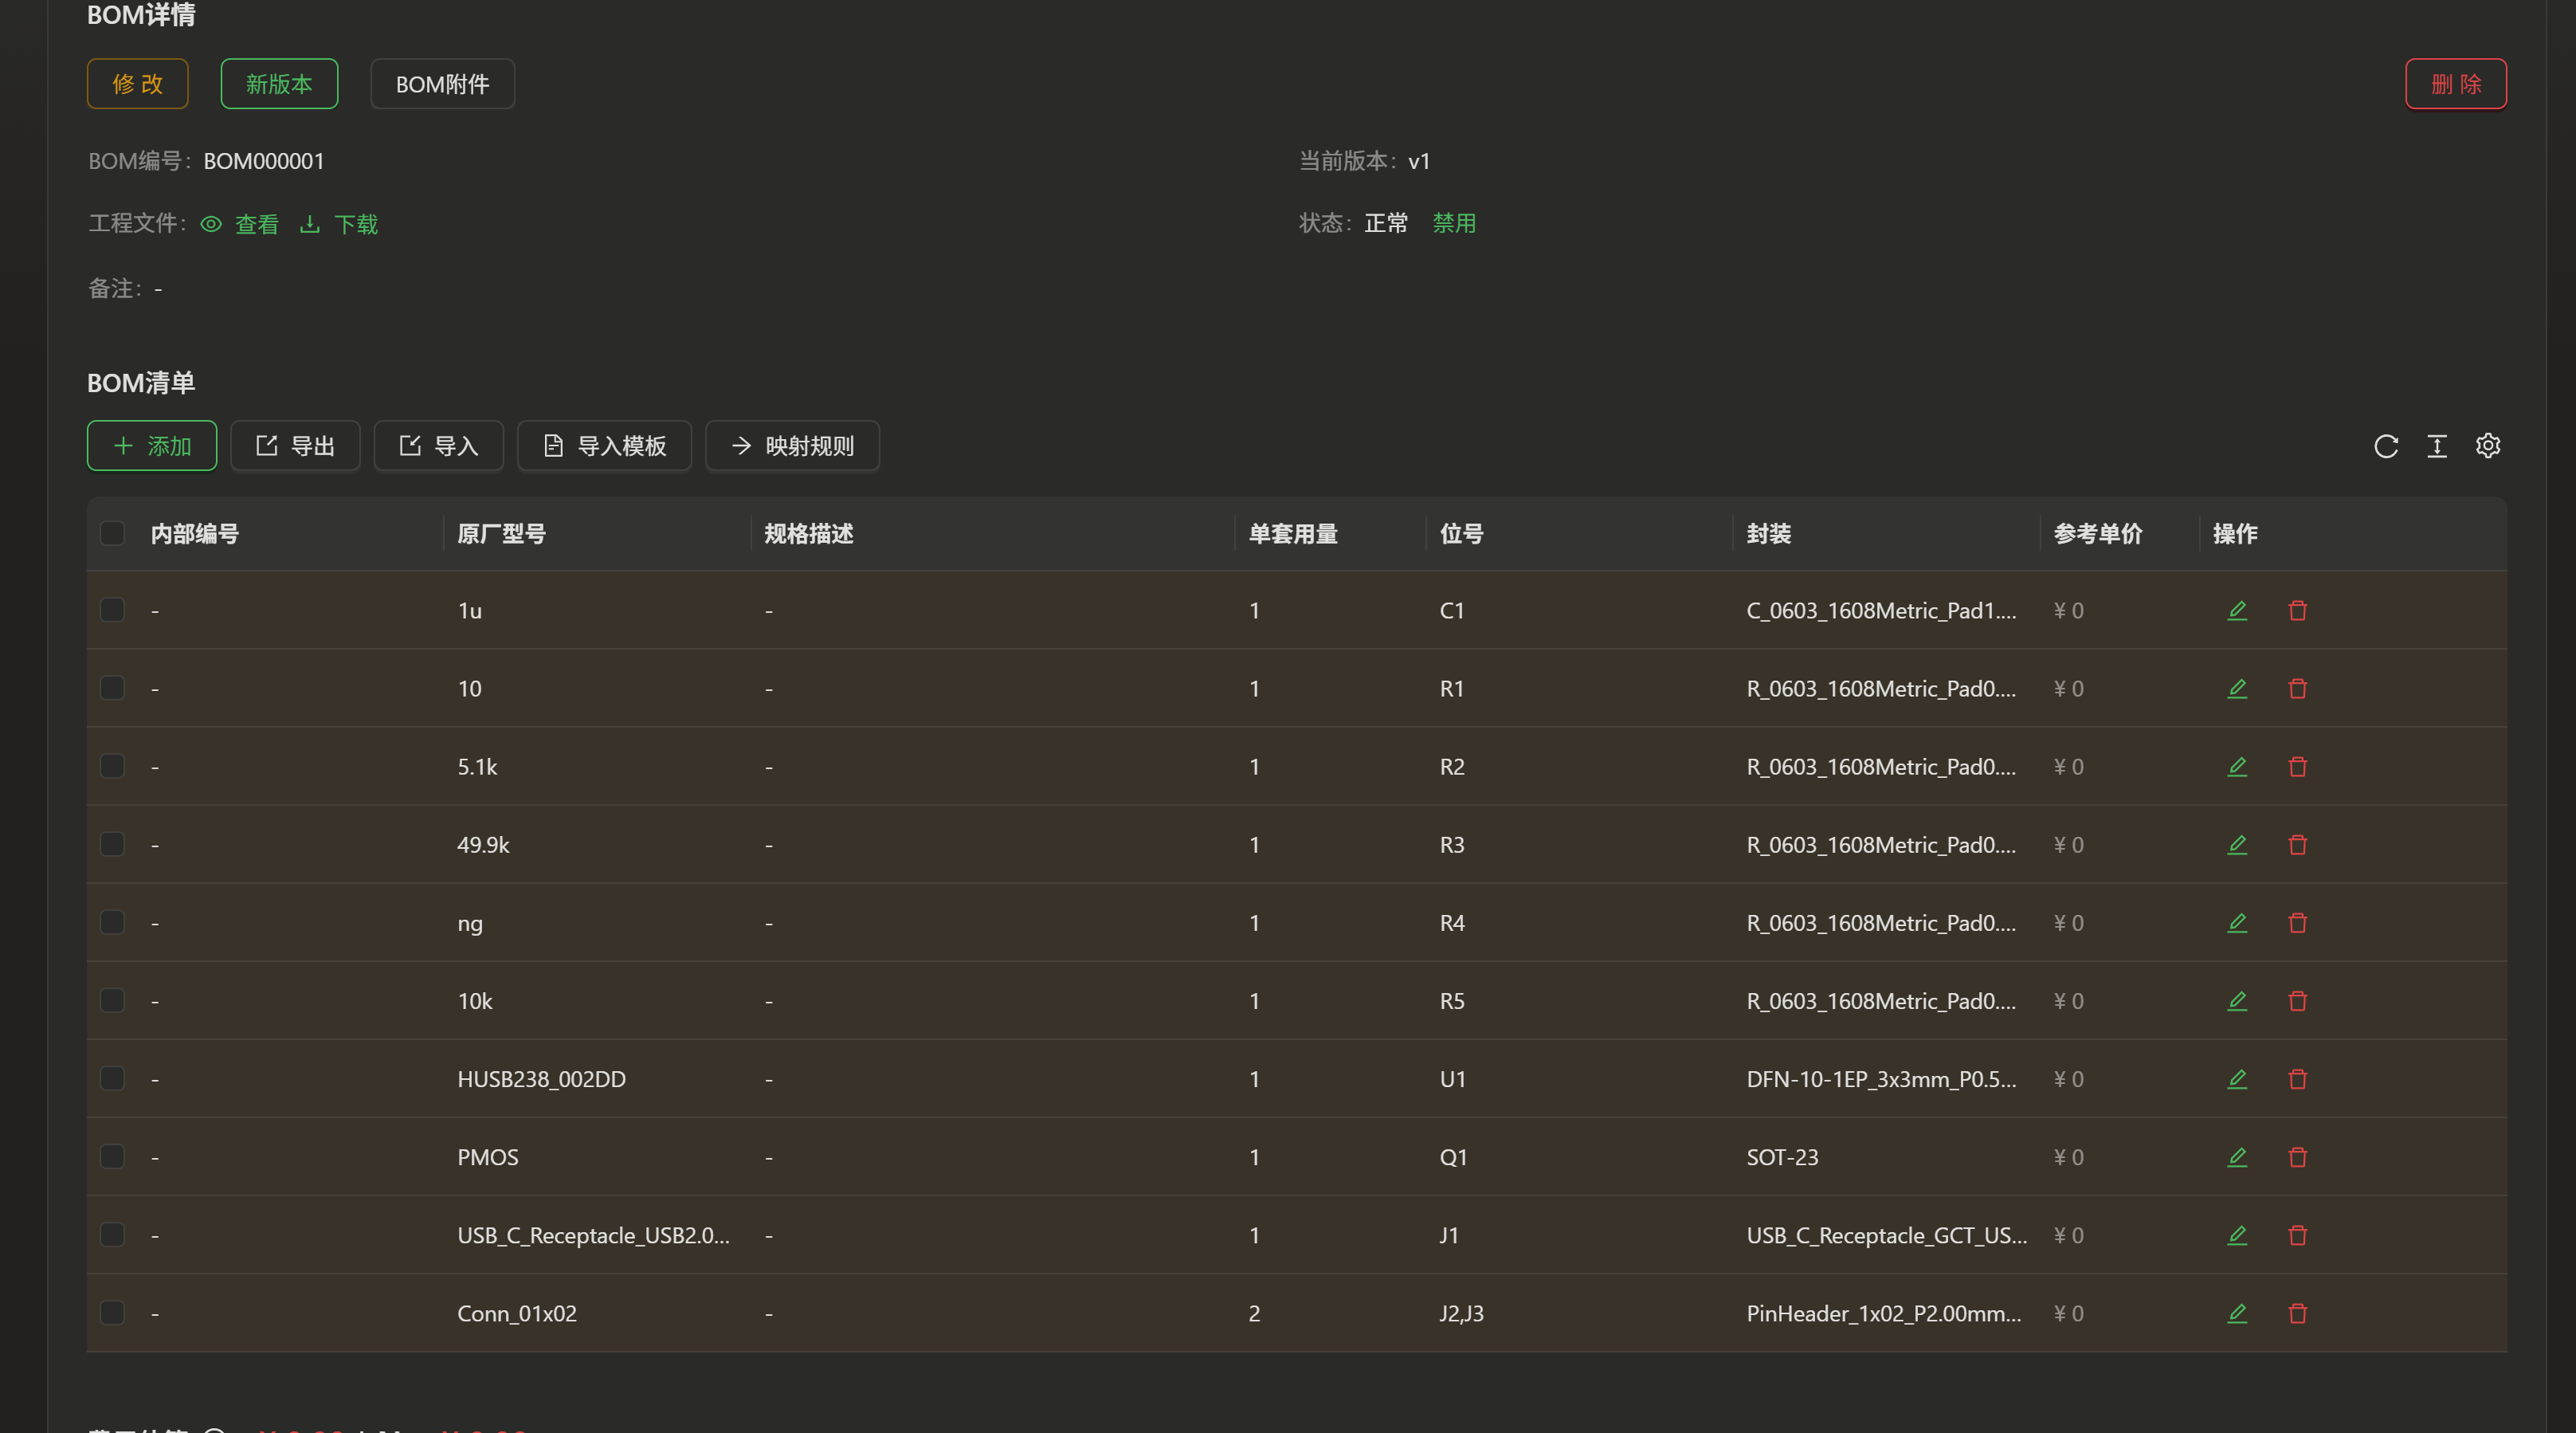Open the 映射规则 (mapping rules) button
The width and height of the screenshot is (2576, 1433).
(x=792, y=446)
